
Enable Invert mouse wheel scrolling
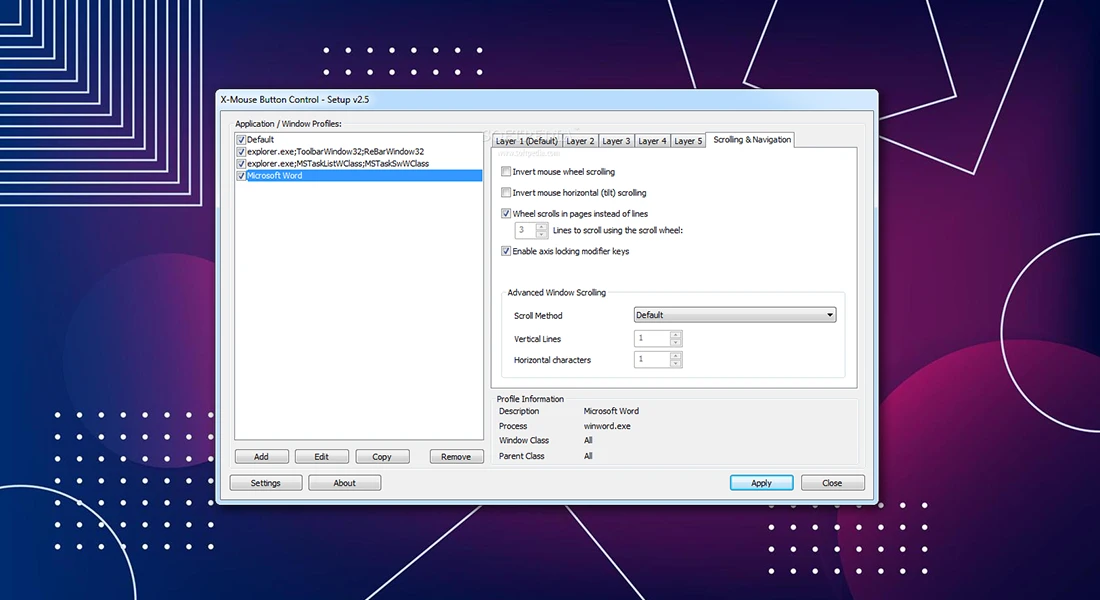coord(506,171)
